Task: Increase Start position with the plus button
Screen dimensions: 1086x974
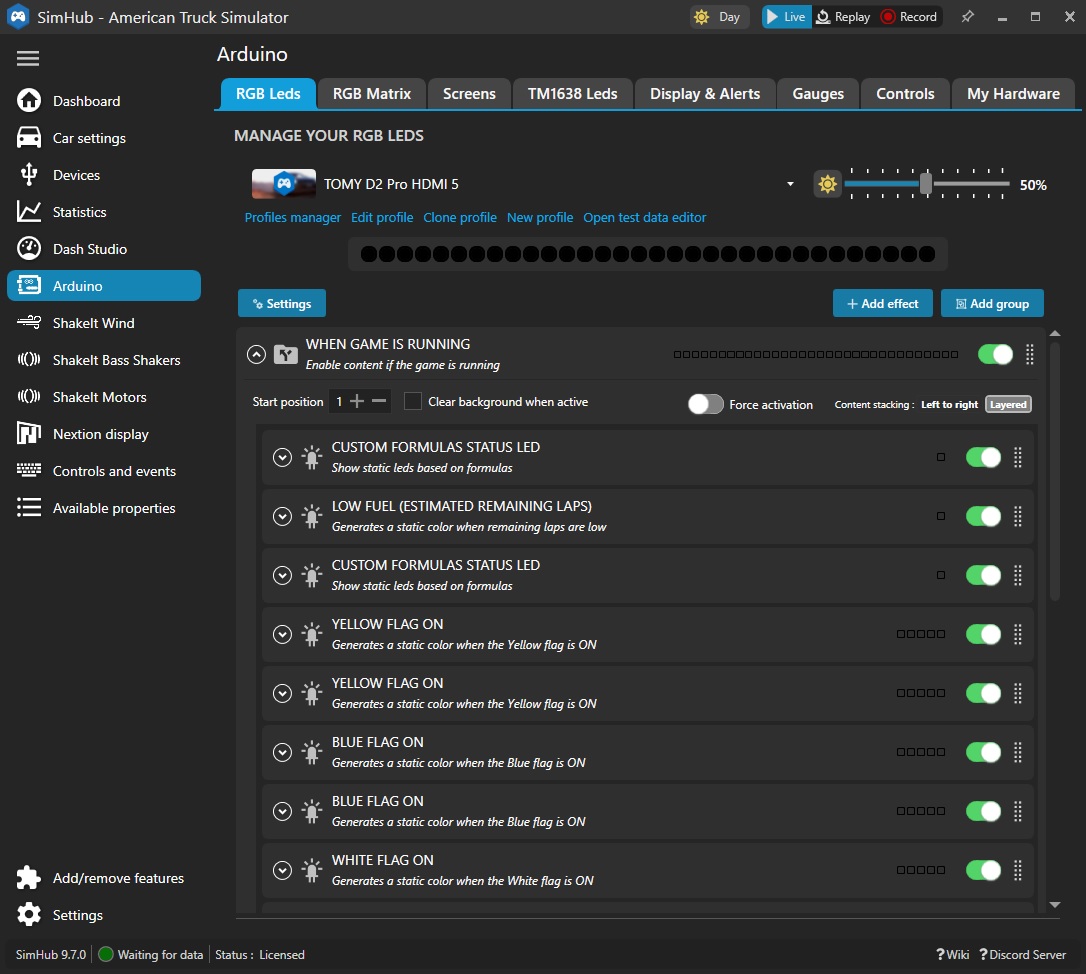Action: 357,401
